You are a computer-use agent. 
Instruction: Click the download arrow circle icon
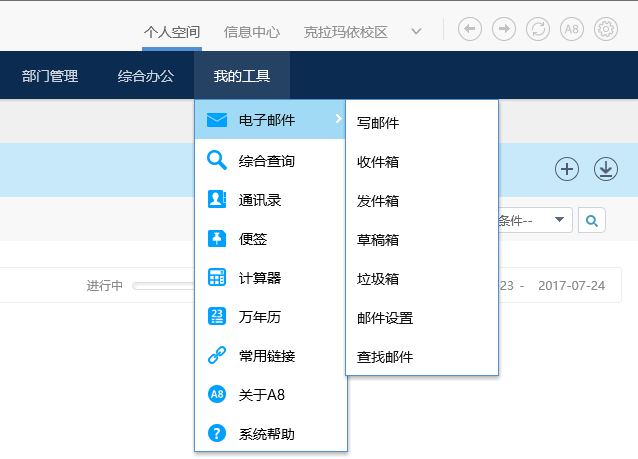click(605, 169)
